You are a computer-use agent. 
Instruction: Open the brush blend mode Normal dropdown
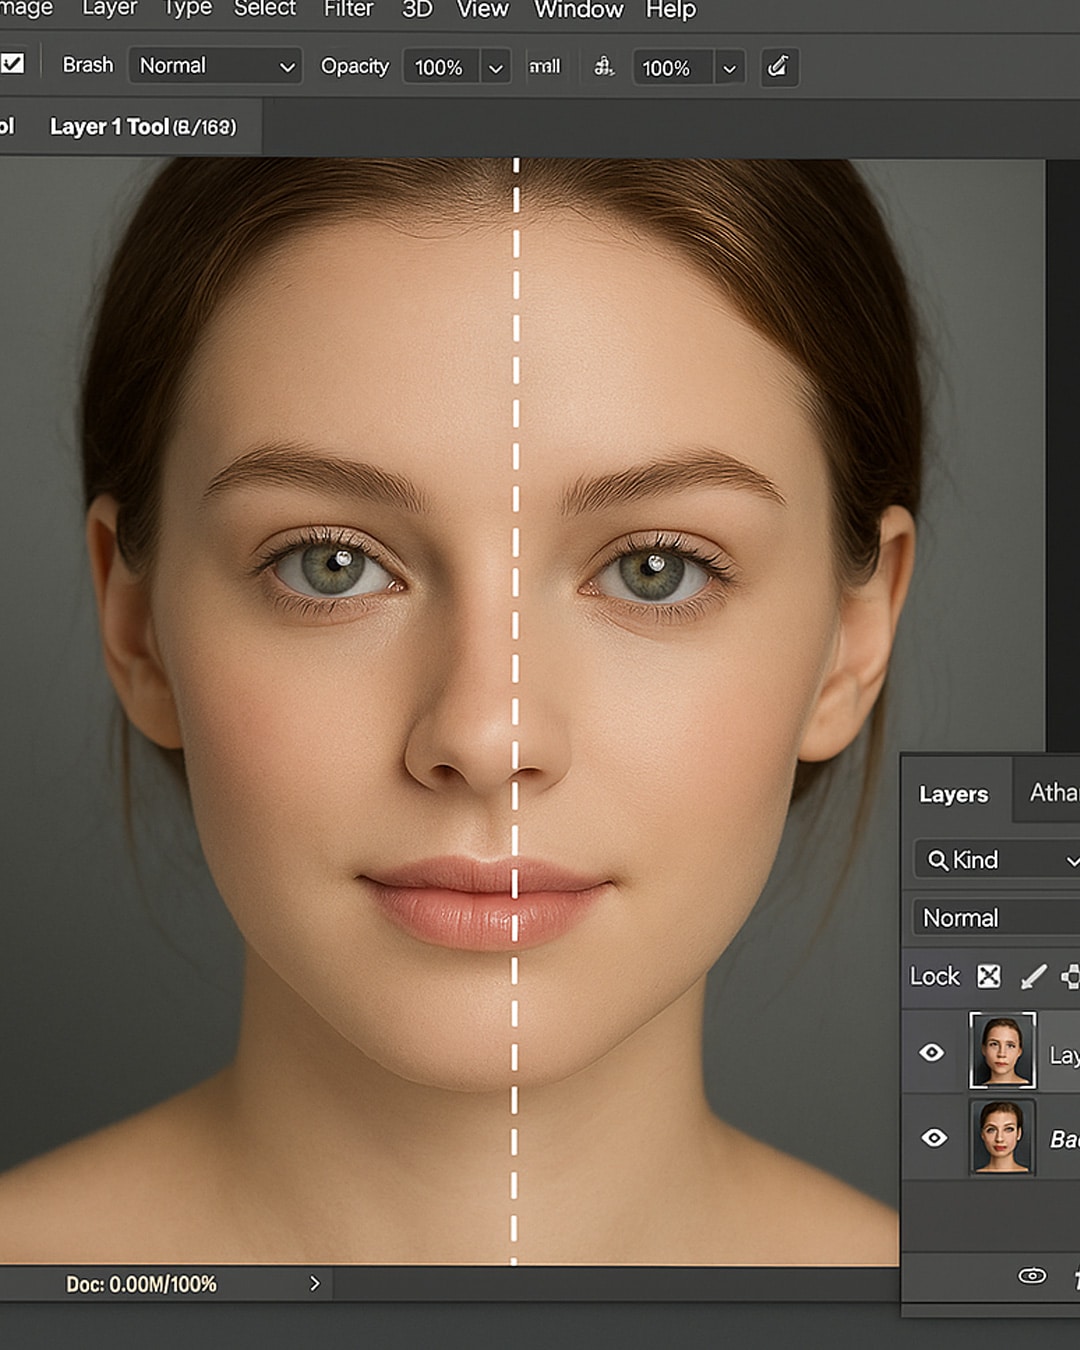(x=215, y=66)
